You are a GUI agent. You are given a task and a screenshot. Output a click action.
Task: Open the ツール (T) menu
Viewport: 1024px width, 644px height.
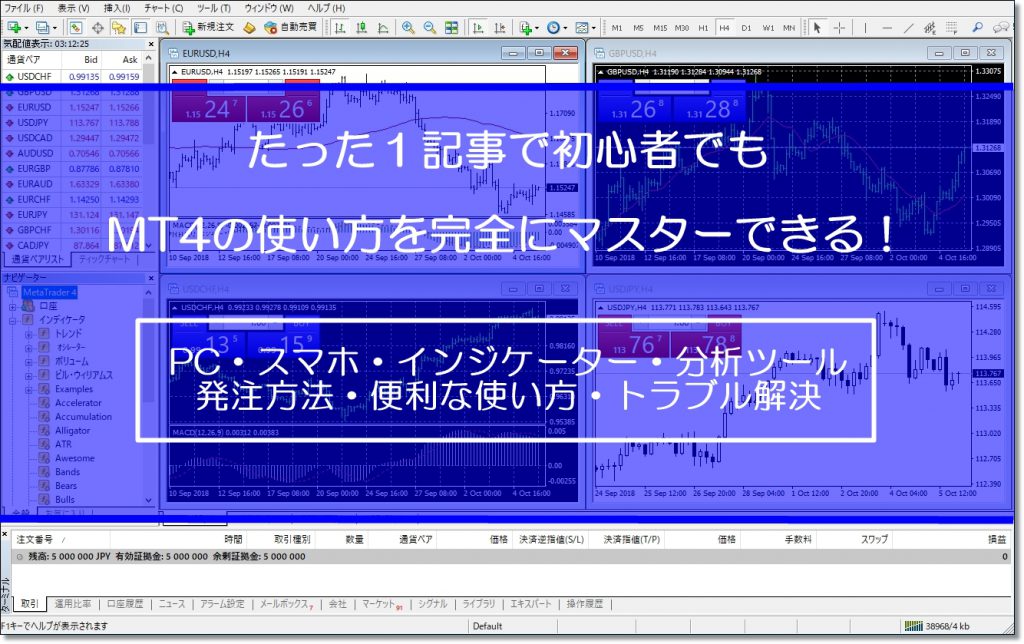tap(214, 8)
